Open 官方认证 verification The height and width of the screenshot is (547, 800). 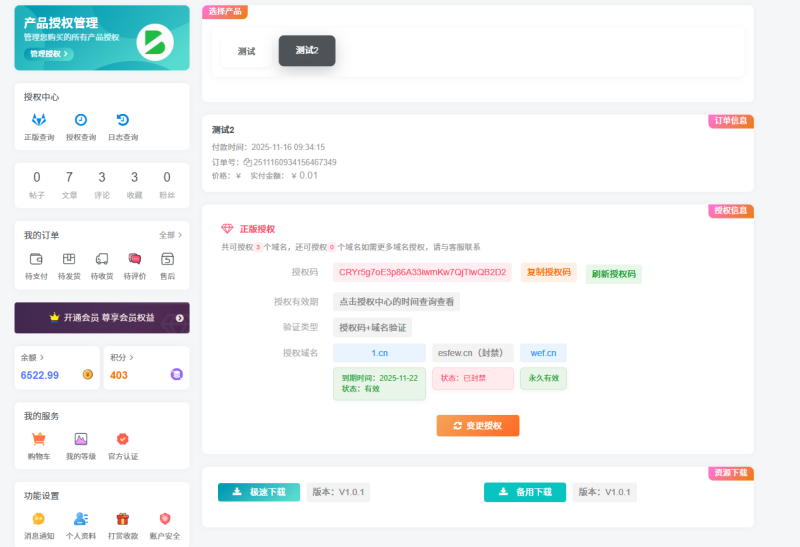(122, 445)
